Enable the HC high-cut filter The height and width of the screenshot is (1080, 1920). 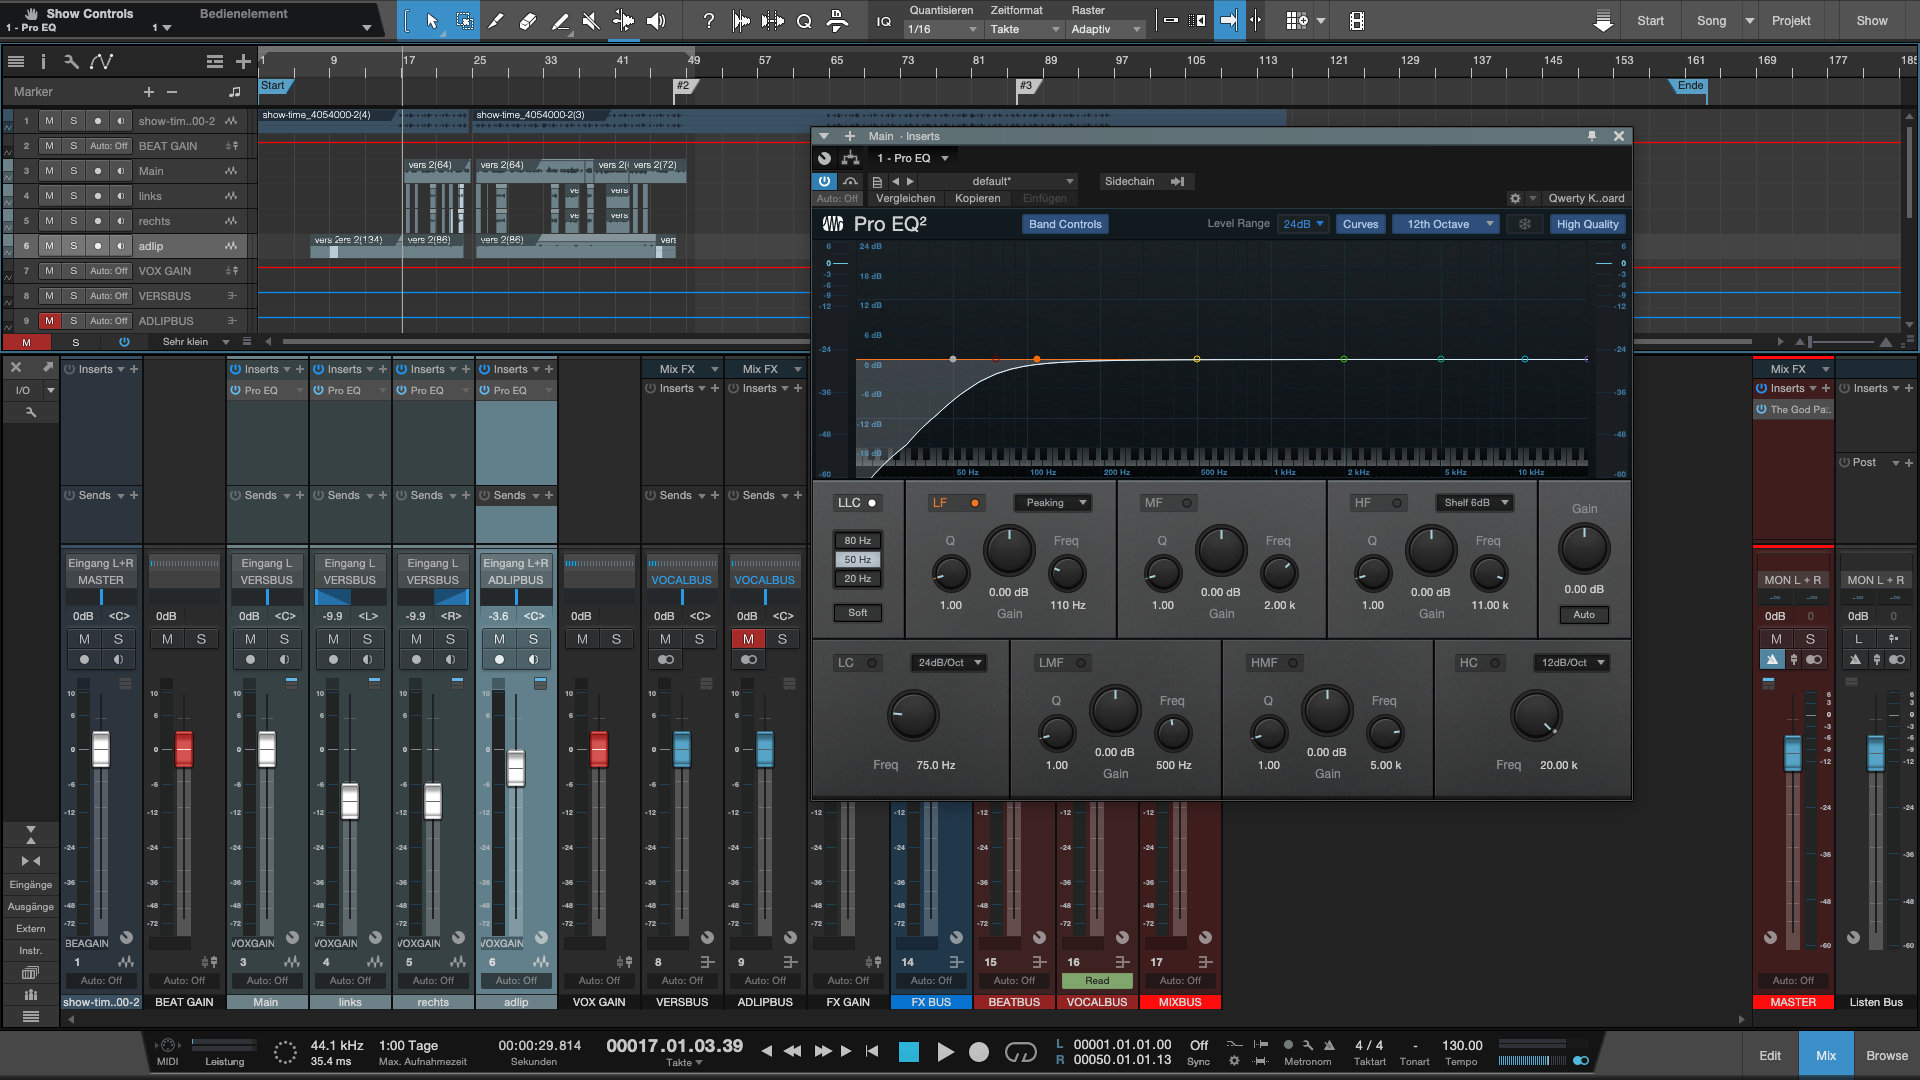pos(1495,663)
